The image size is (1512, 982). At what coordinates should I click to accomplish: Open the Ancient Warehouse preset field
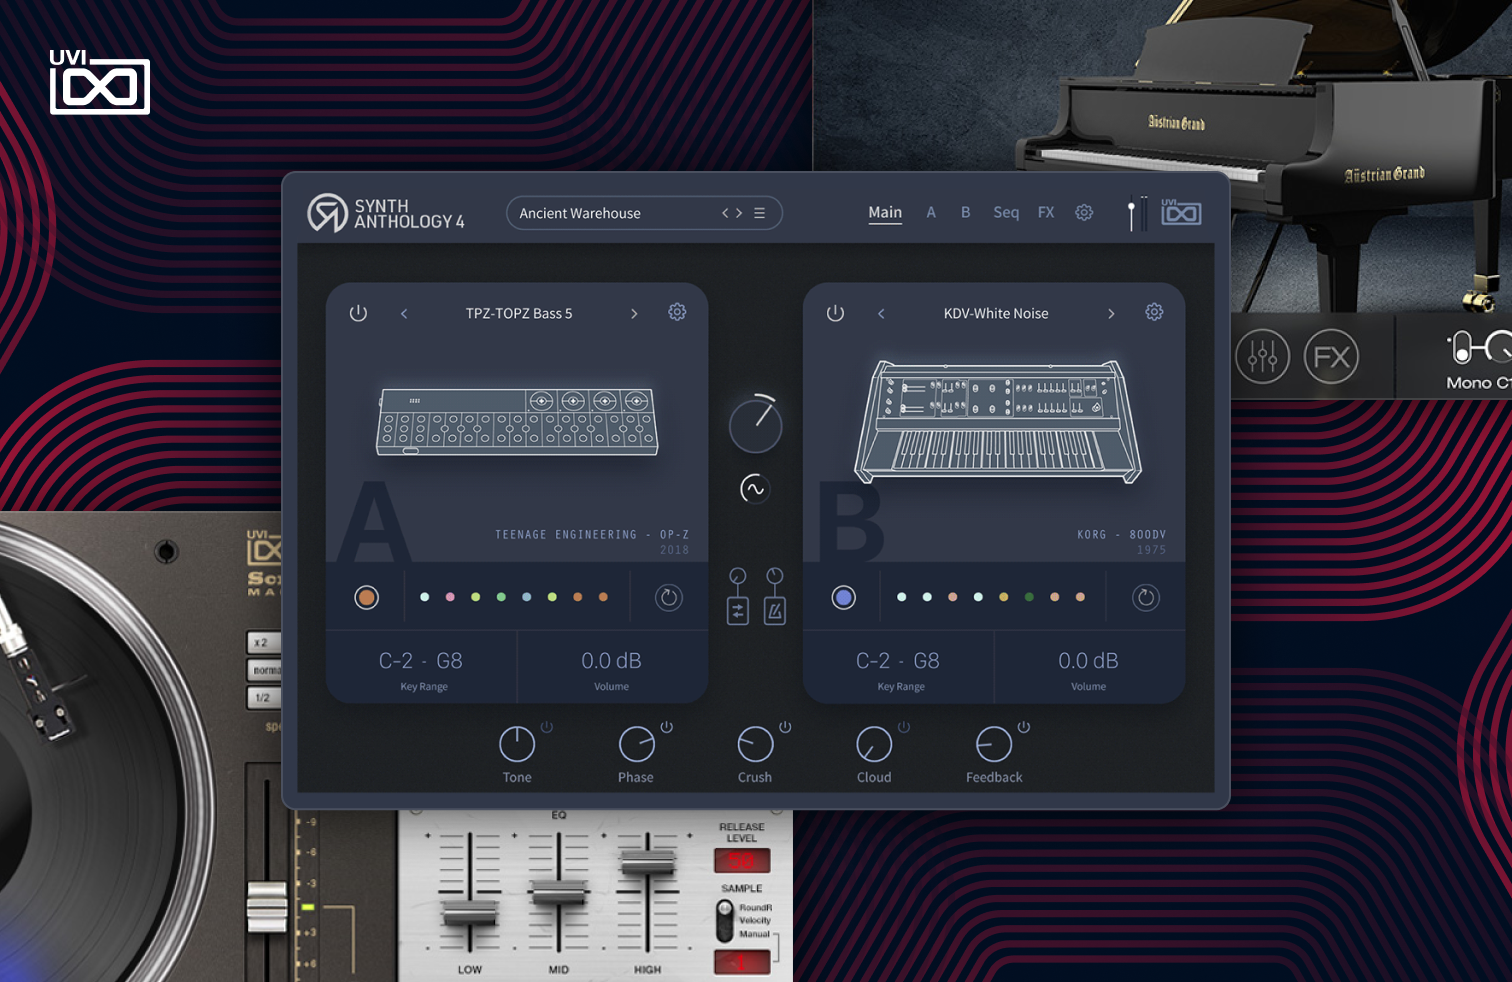click(x=644, y=213)
